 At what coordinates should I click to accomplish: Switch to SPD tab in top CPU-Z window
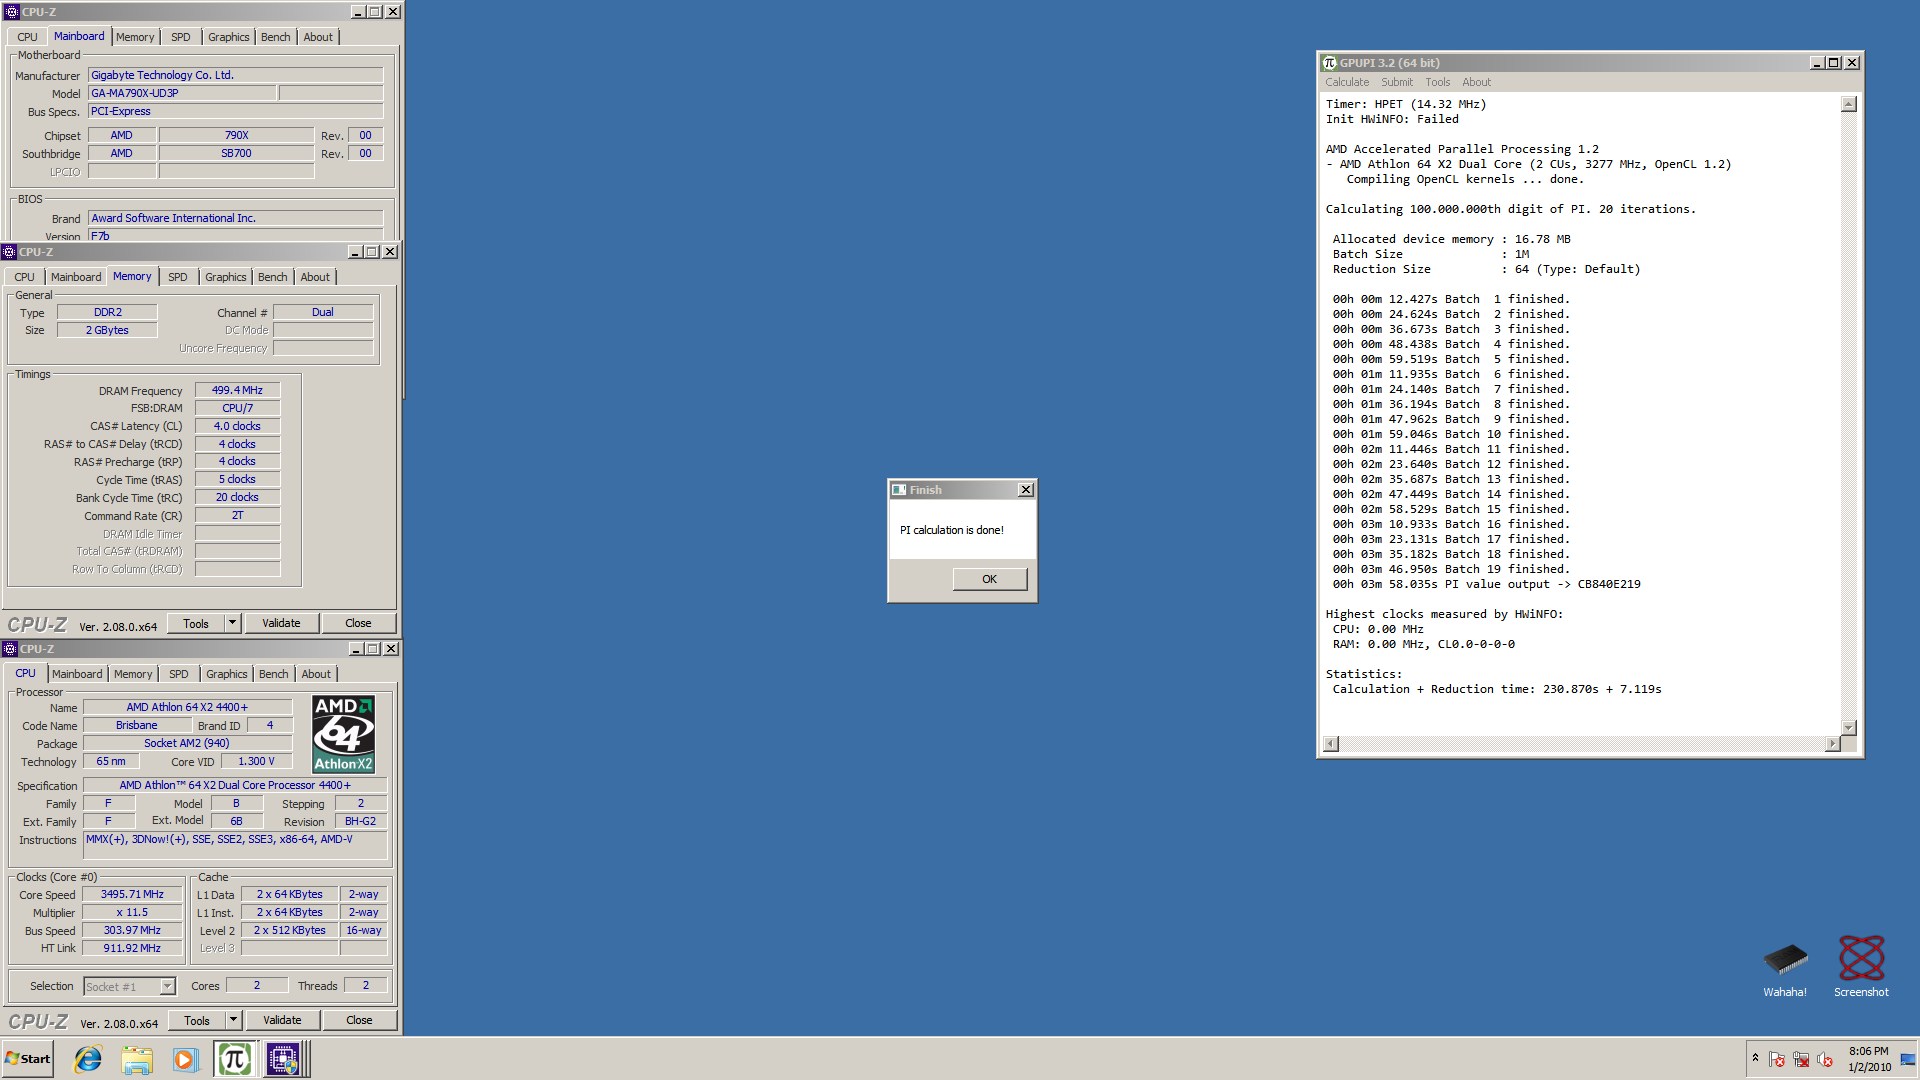coord(180,37)
